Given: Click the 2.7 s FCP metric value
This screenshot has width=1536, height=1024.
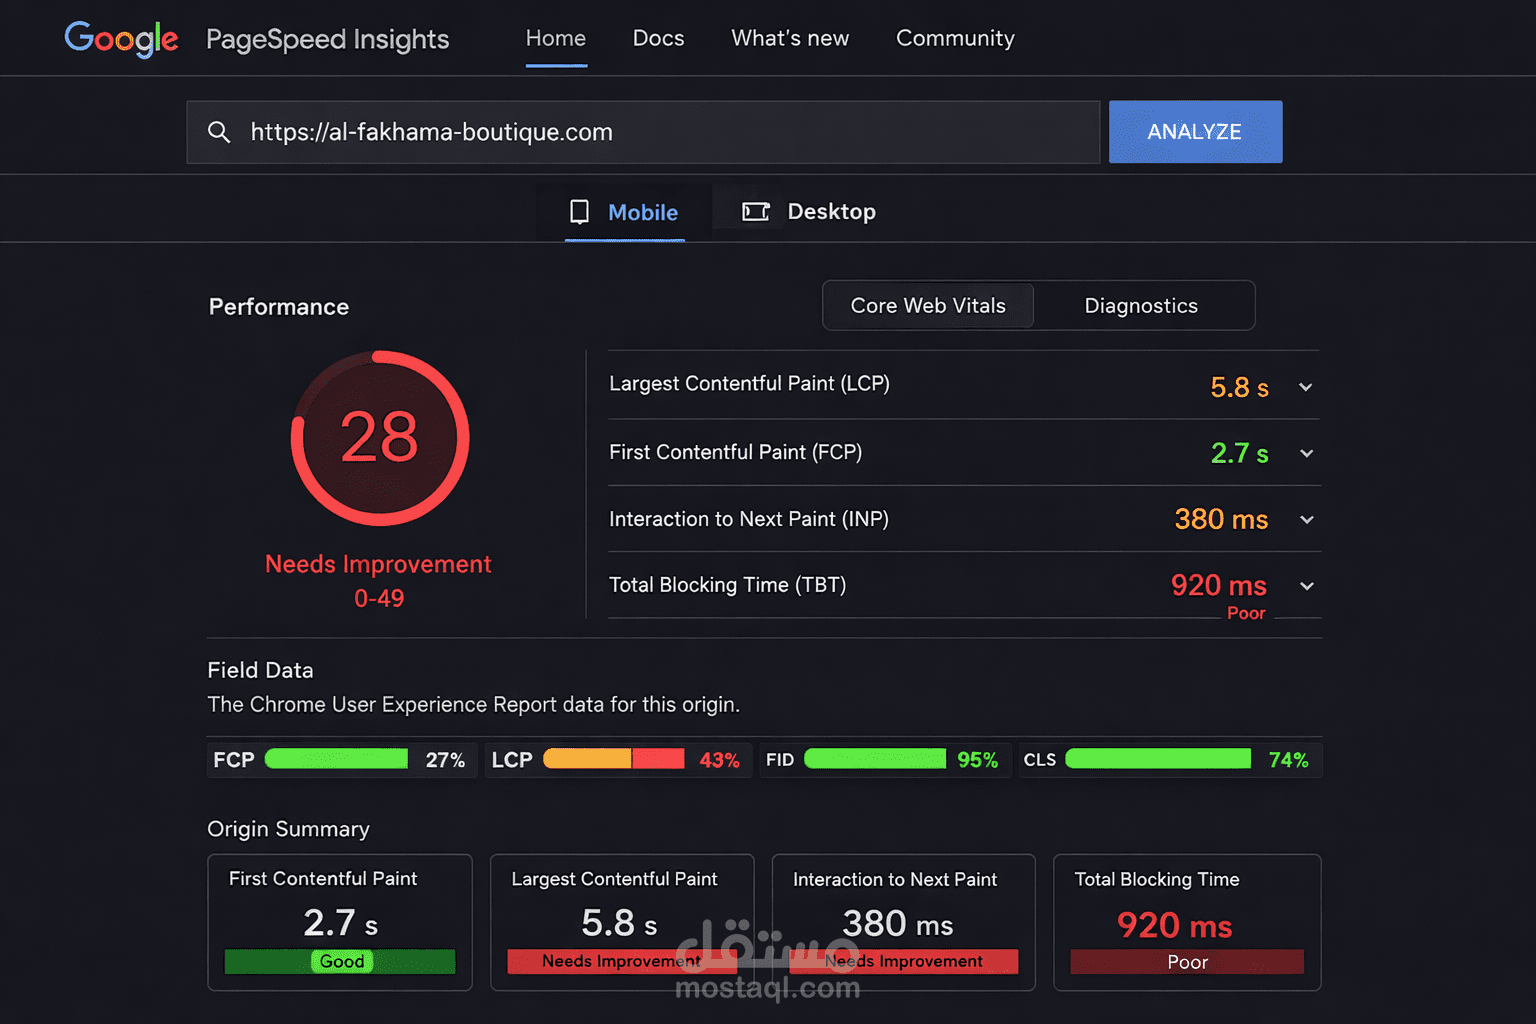Looking at the screenshot, I should (1239, 453).
